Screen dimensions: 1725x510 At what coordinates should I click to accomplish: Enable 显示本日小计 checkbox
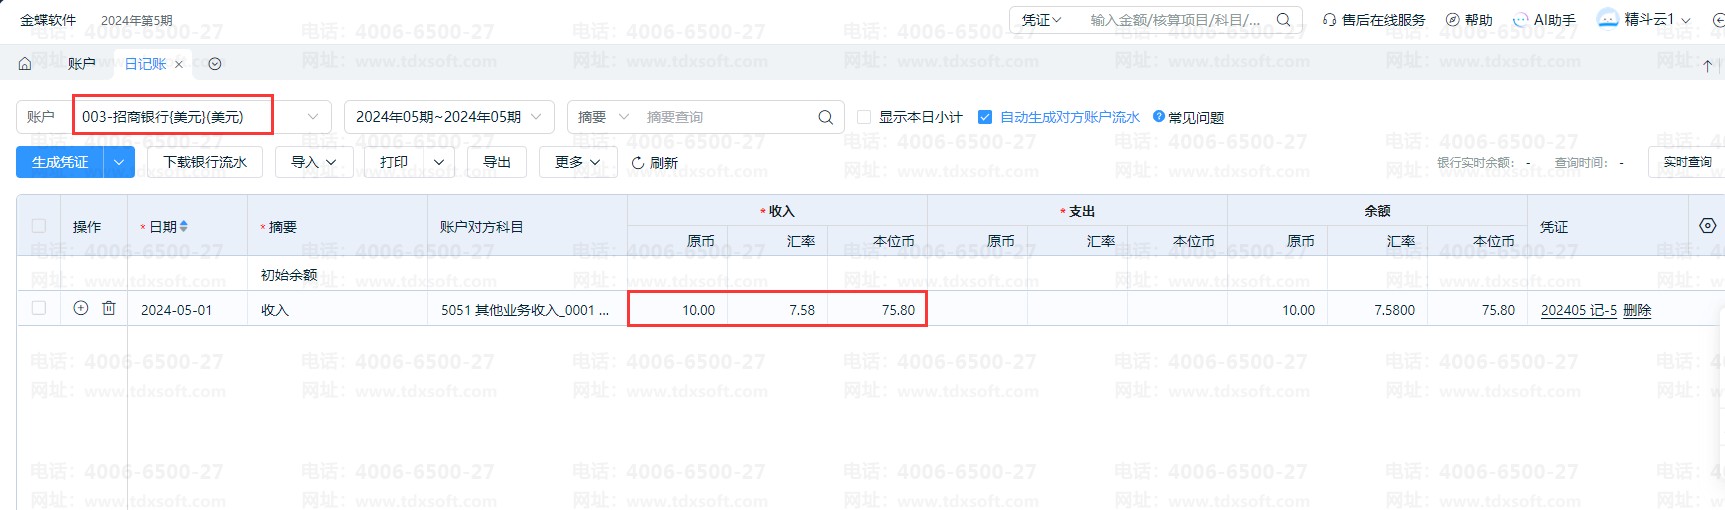pyautogui.click(x=865, y=117)
